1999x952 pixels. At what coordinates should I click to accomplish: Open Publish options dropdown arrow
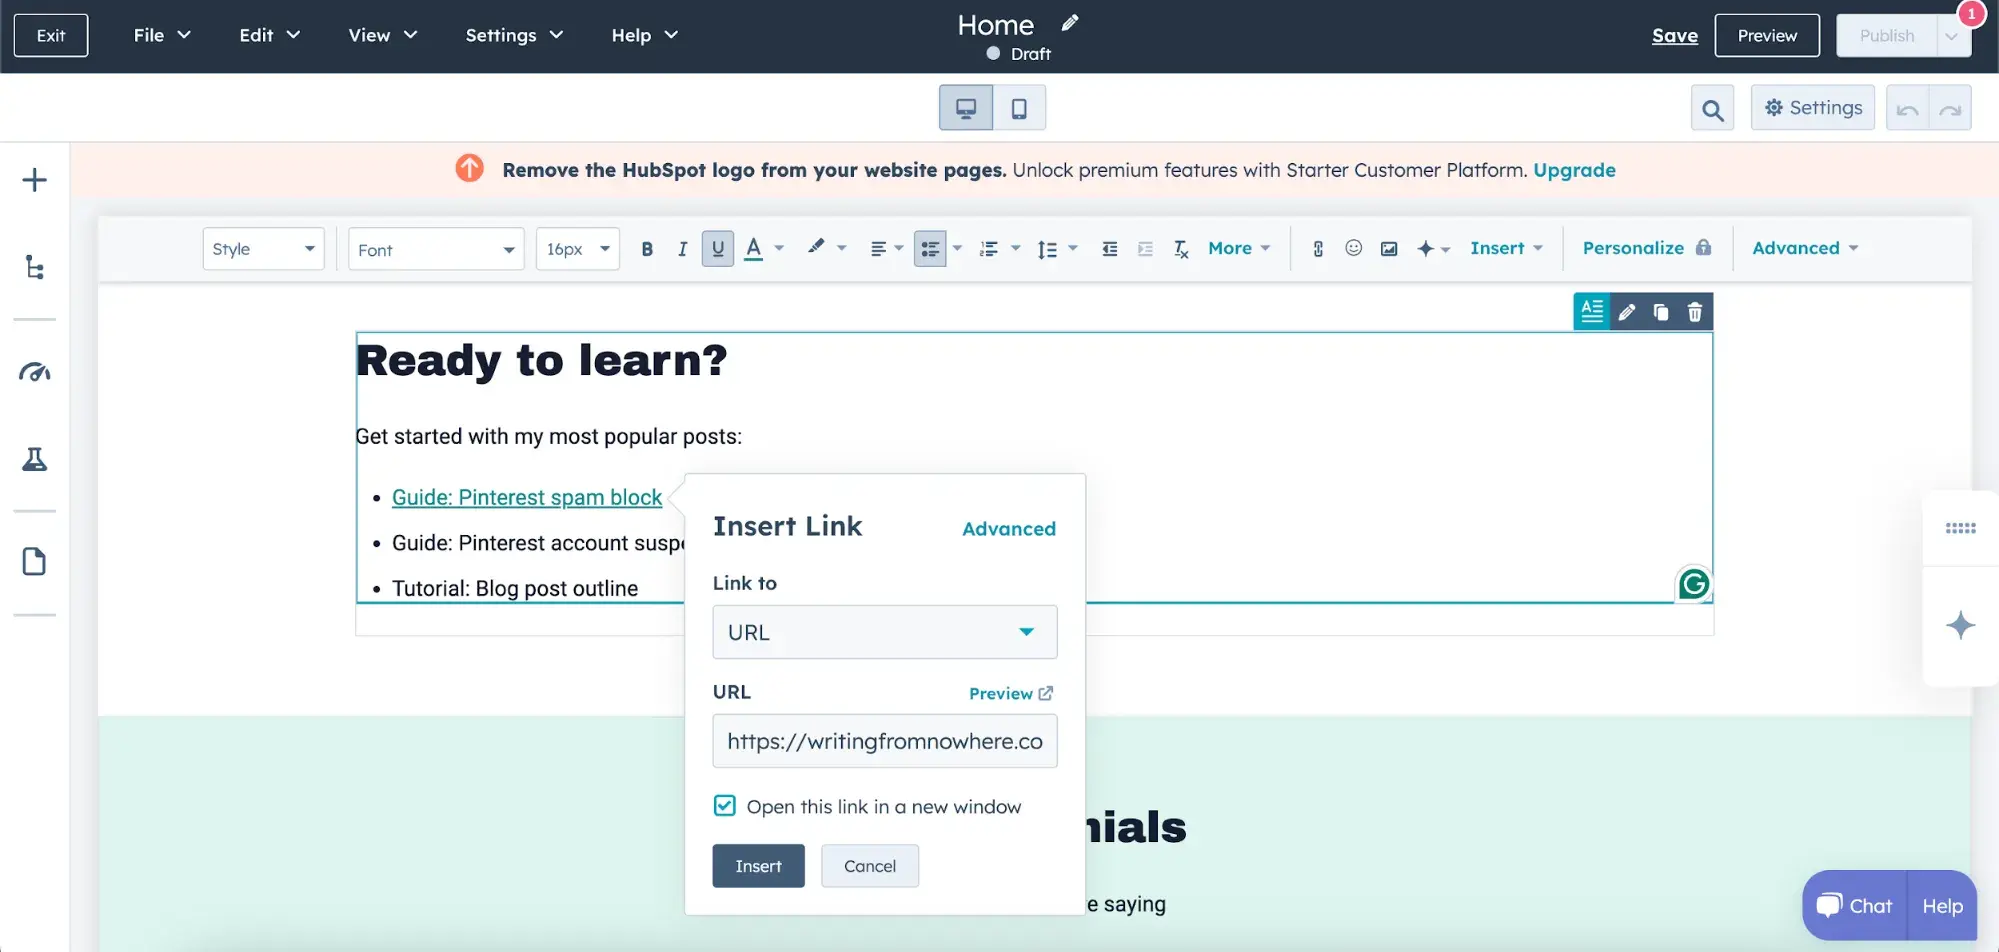click(x=1952, y=36)
